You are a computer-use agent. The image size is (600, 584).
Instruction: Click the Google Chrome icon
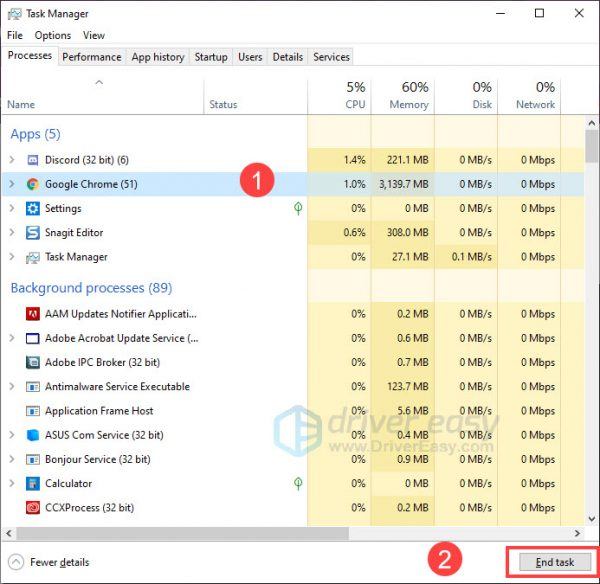pos(33,184)
